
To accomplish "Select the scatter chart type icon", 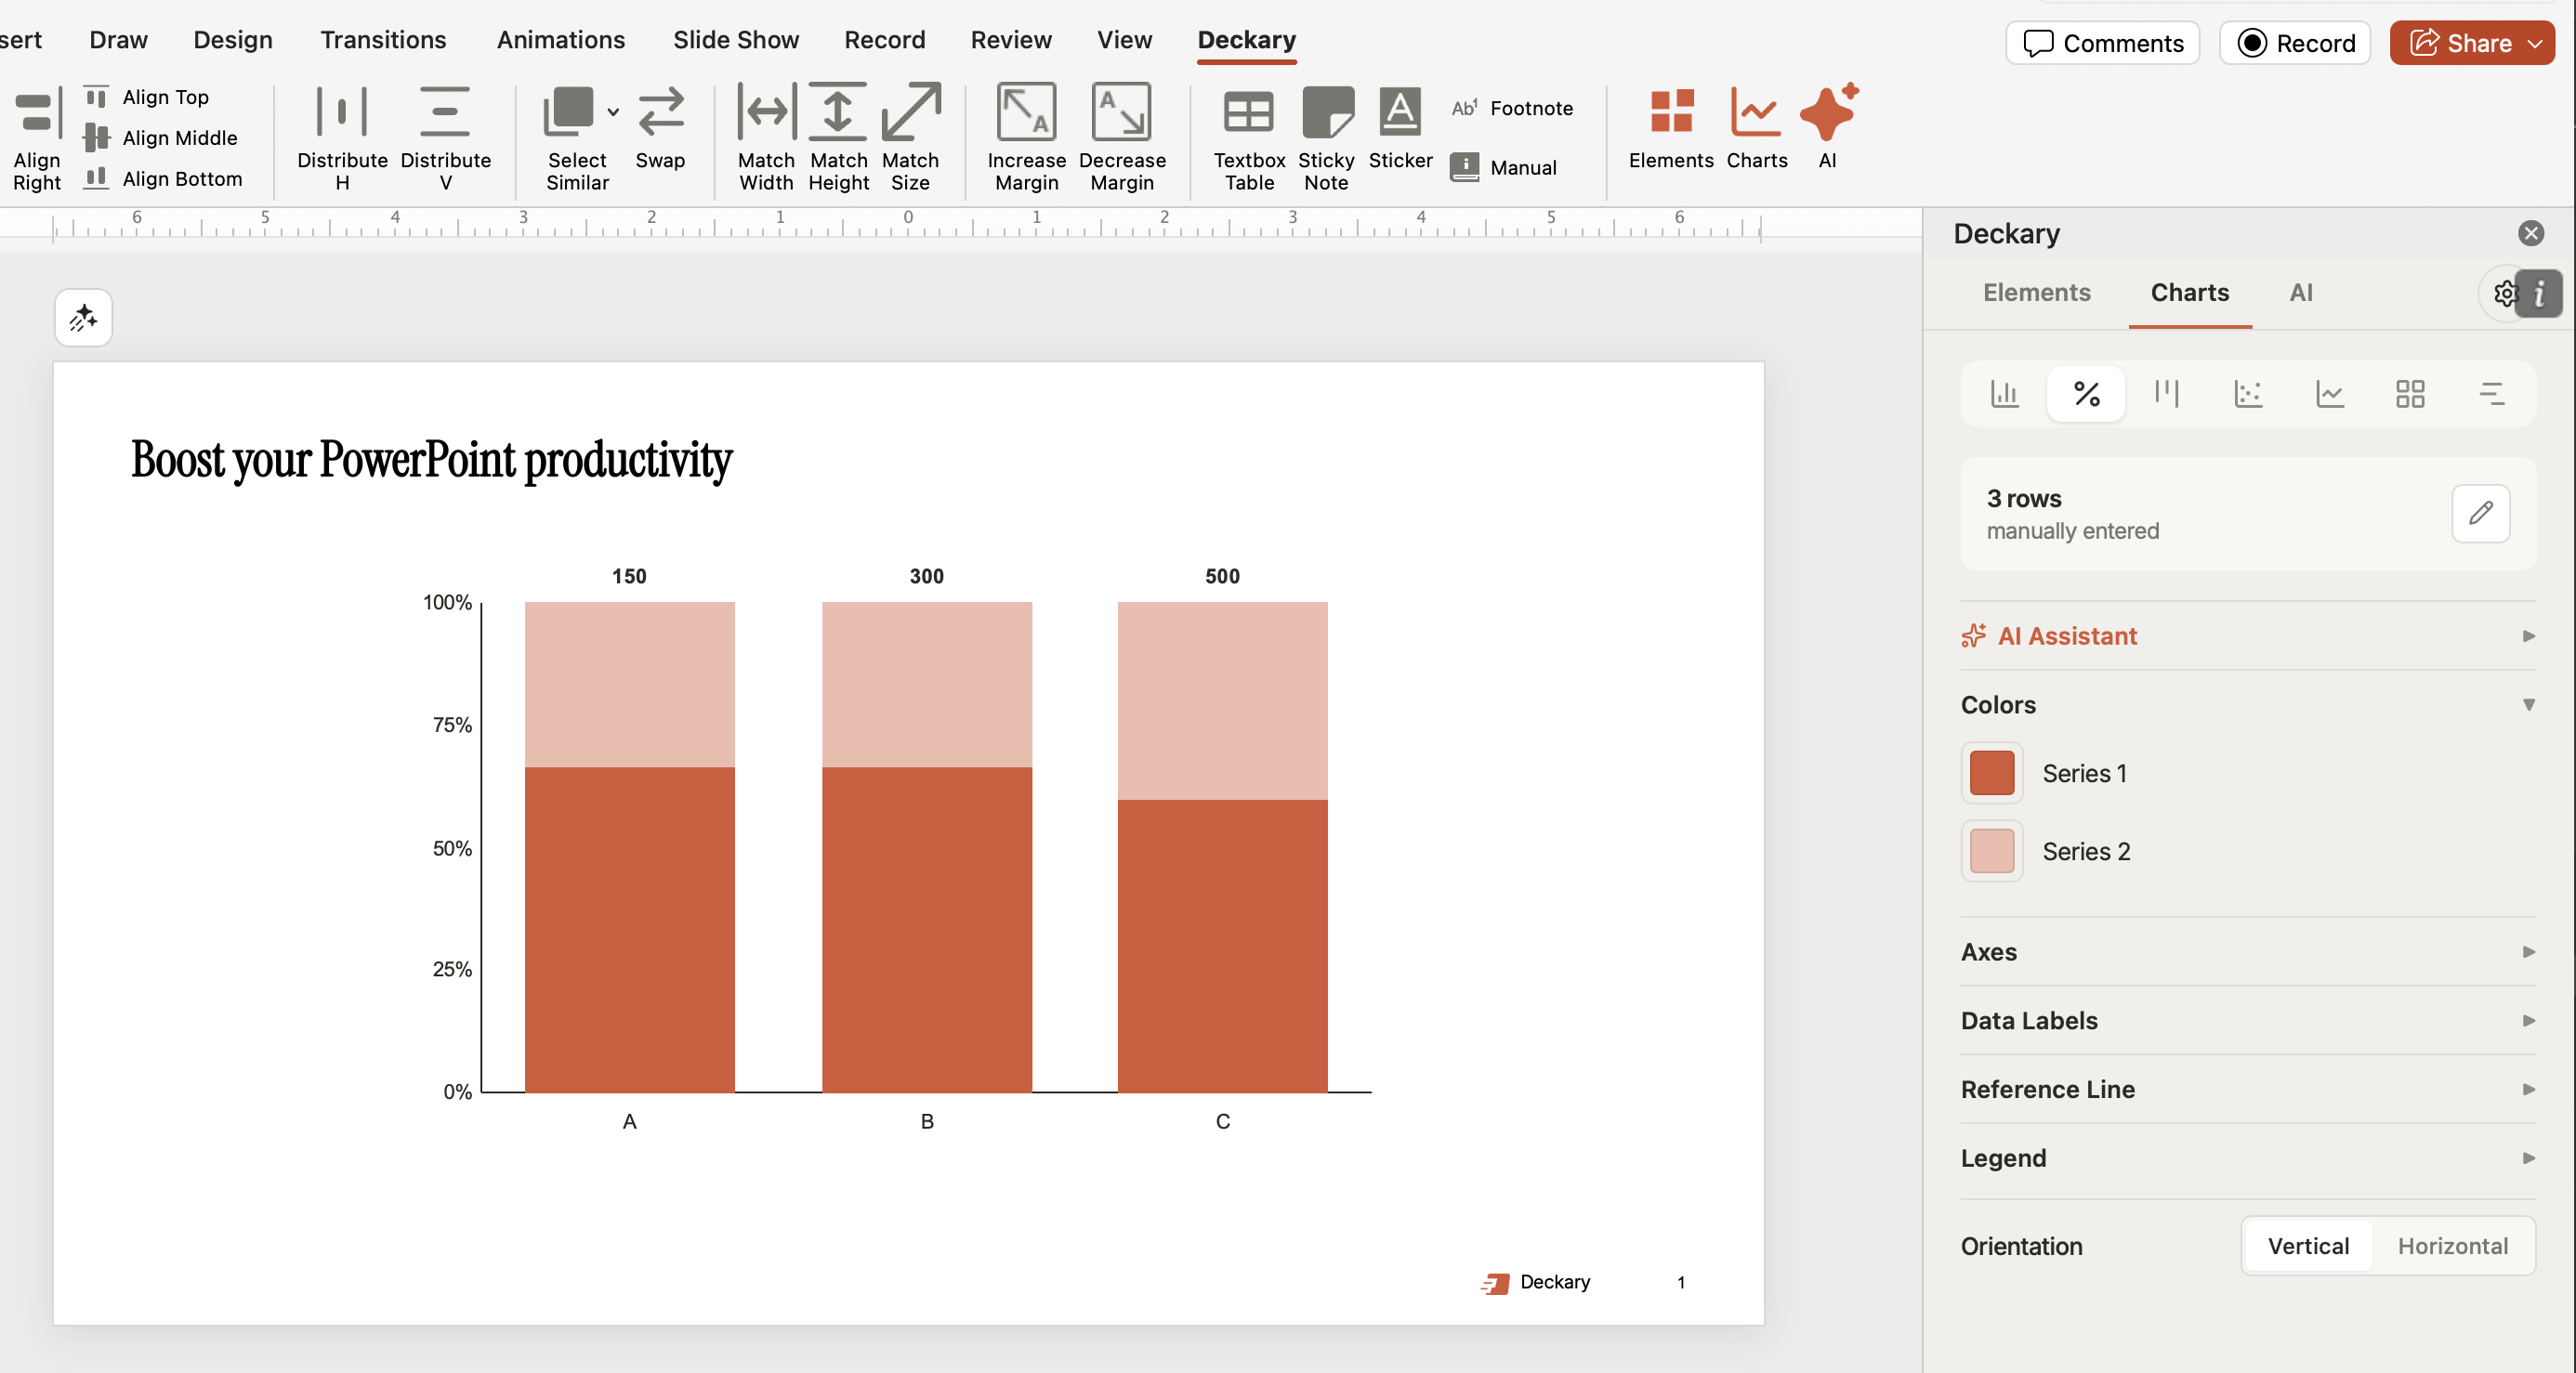I will click(2247, 394).
